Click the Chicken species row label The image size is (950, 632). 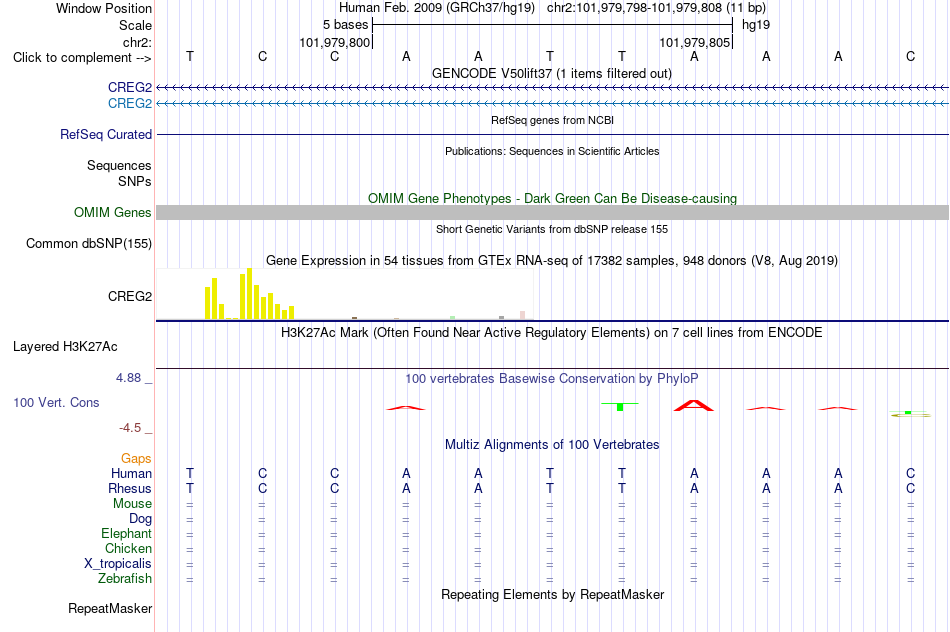coord(128,548)
